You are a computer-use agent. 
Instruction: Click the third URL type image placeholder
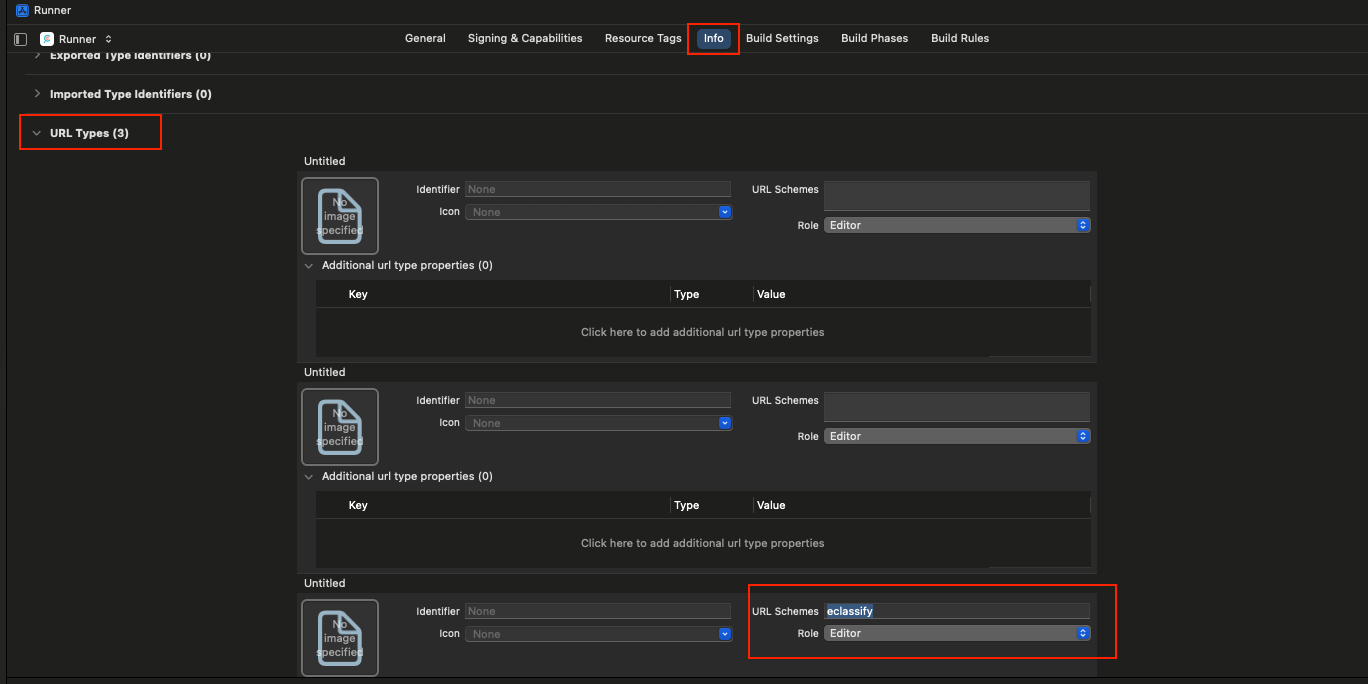pyautogui.click(x=340, y=637)
